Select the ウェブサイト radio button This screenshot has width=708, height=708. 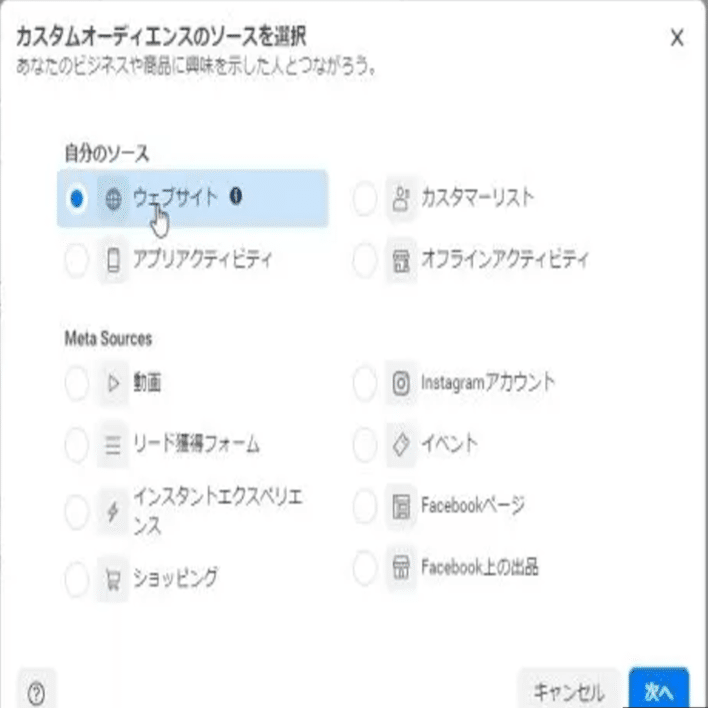pos(76,199)
